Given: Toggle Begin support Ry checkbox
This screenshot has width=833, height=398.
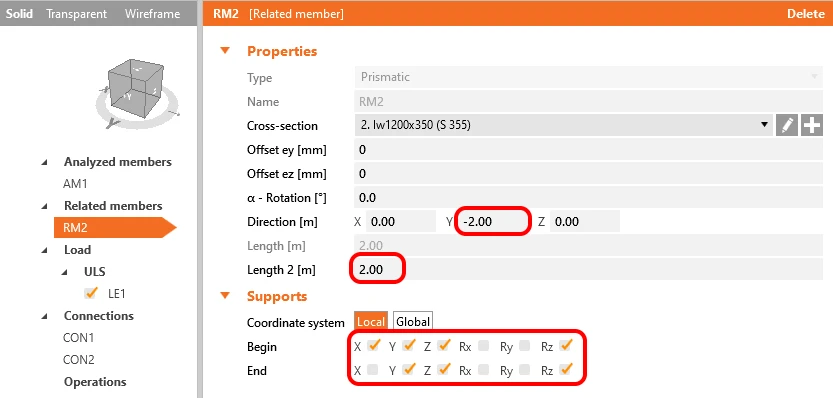Looking at the screenshot, I should (524, 346).
